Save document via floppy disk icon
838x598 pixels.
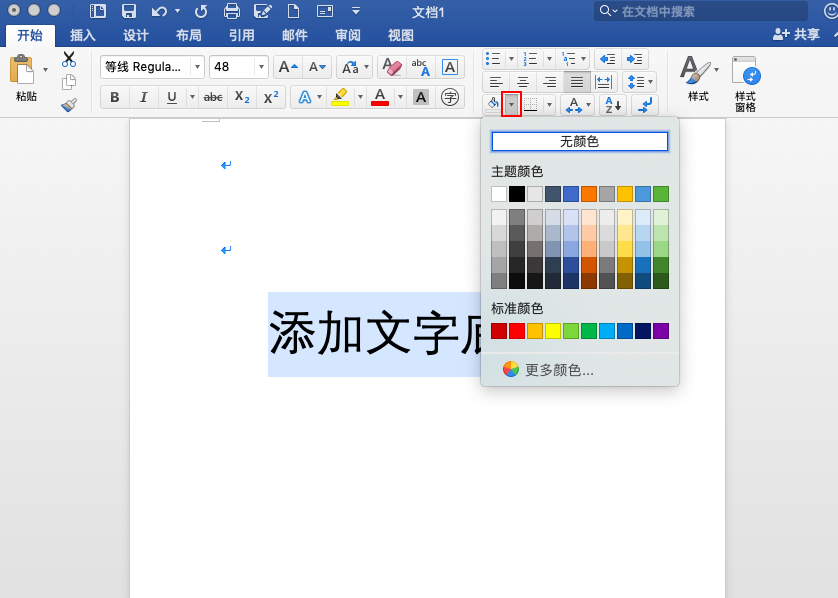128,11
